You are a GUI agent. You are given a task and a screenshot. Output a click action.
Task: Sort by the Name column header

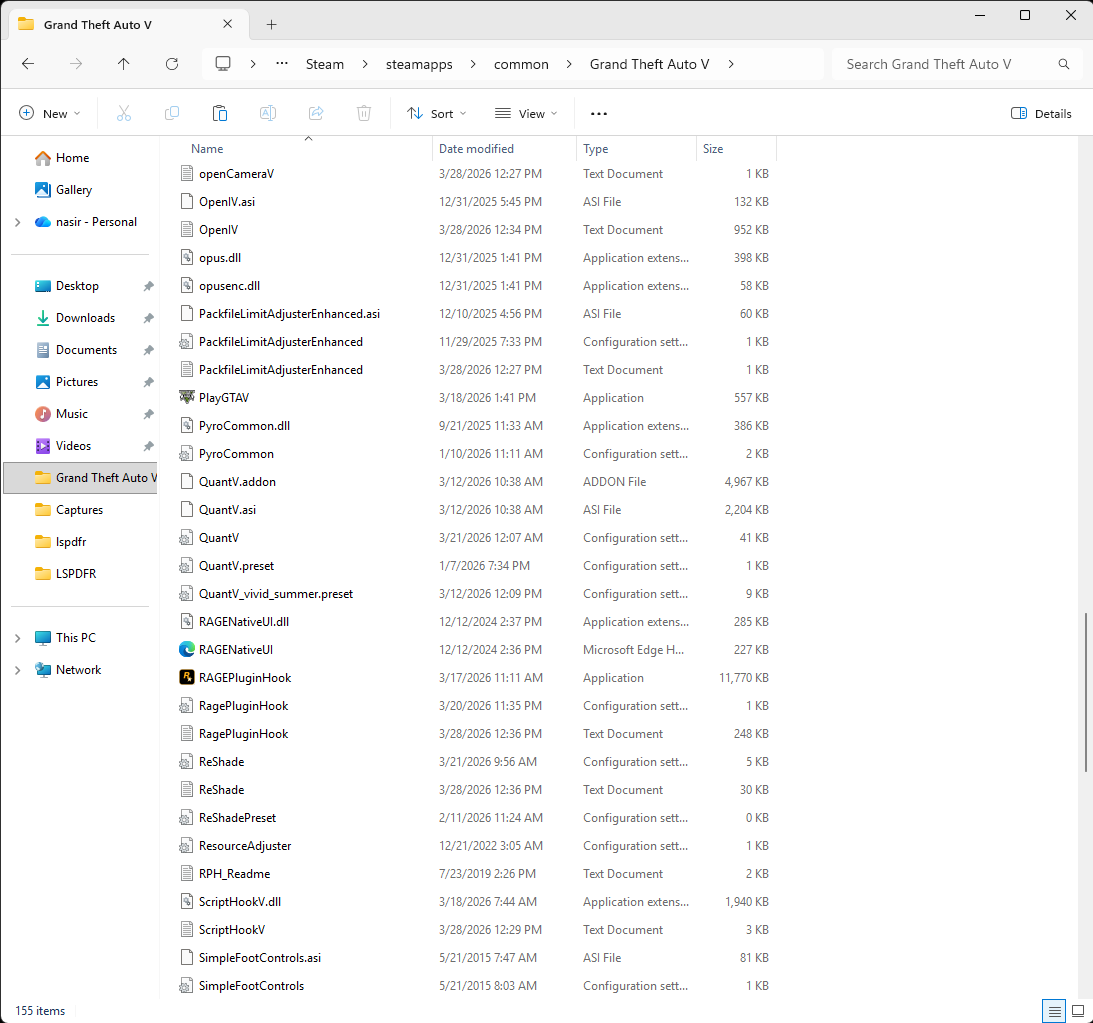207,149
